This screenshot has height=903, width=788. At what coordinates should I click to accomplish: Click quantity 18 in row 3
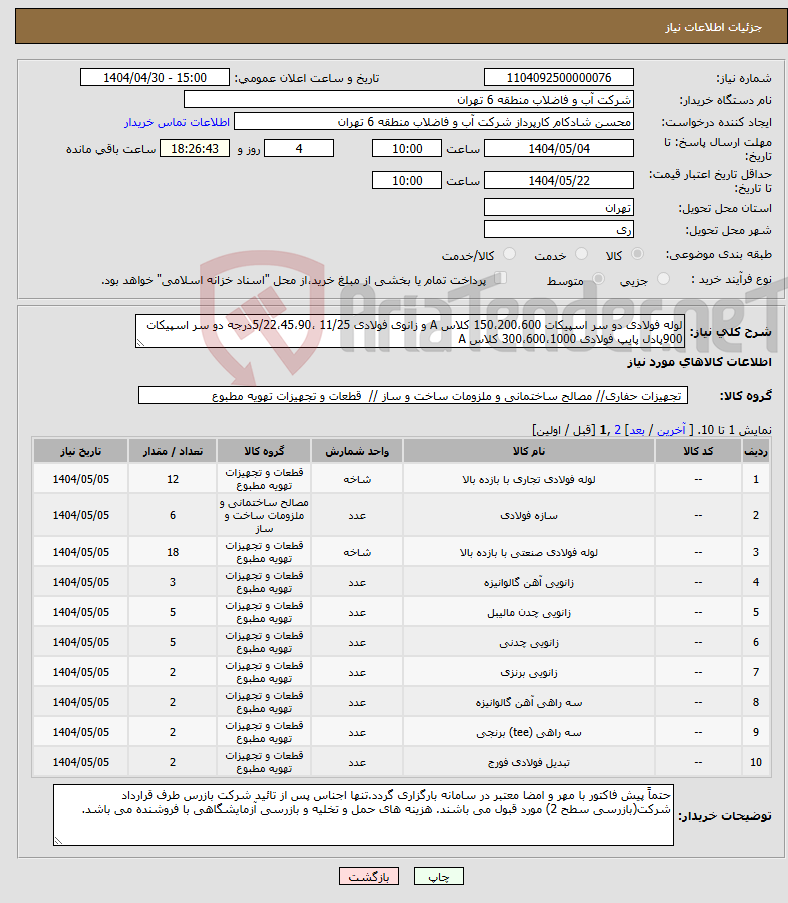tap(173, 552)
